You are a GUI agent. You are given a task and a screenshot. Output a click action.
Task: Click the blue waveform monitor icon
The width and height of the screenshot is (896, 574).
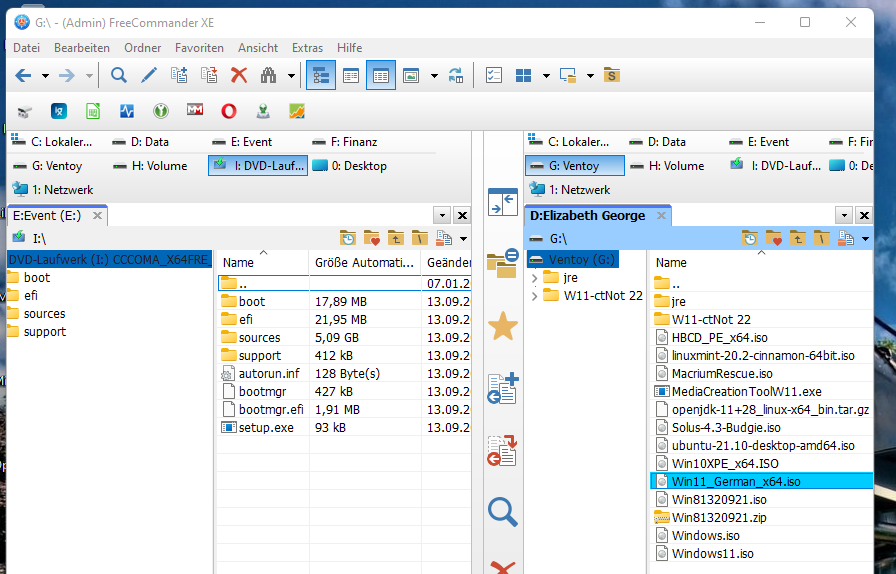127,111
